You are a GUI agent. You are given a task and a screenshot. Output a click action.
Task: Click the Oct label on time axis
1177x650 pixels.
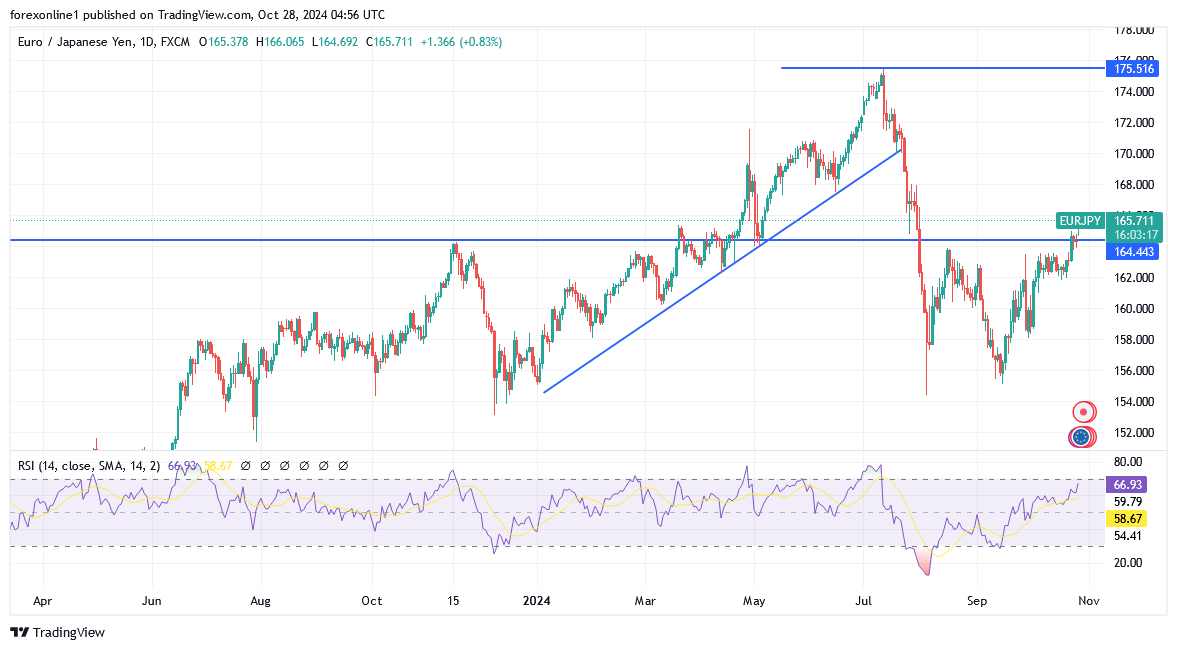click(372, 601)
